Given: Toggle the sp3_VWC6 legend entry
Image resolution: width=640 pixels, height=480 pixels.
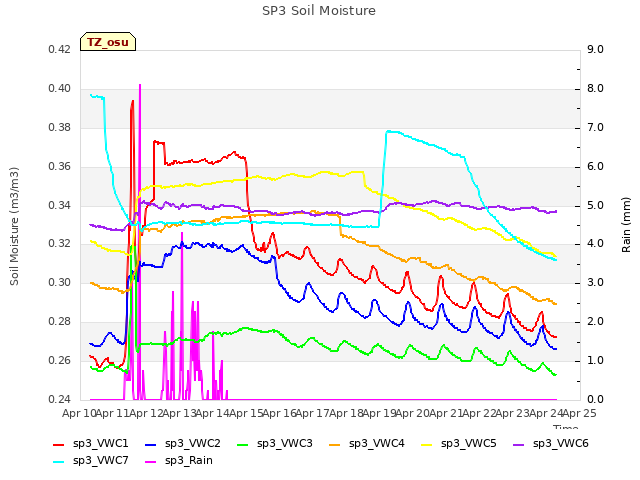Looking at the screenshot, I should [551, 444].
